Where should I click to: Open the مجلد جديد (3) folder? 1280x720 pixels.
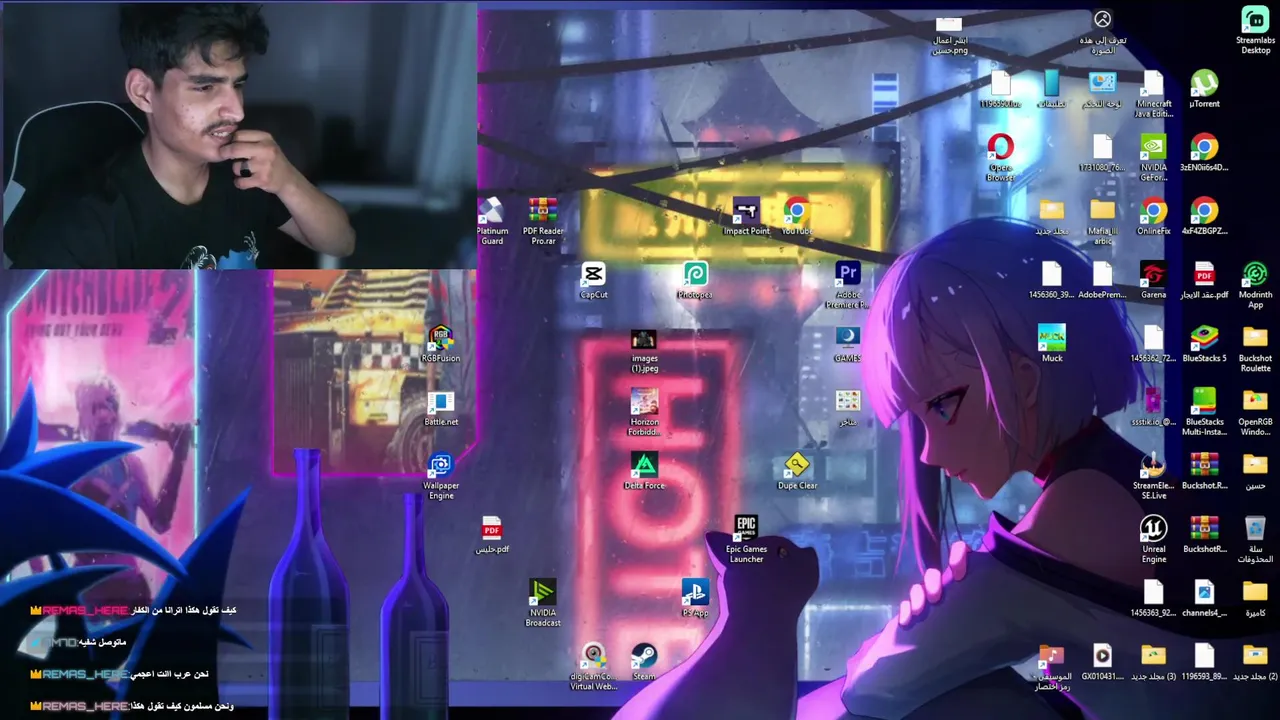tap(1153, 662)
